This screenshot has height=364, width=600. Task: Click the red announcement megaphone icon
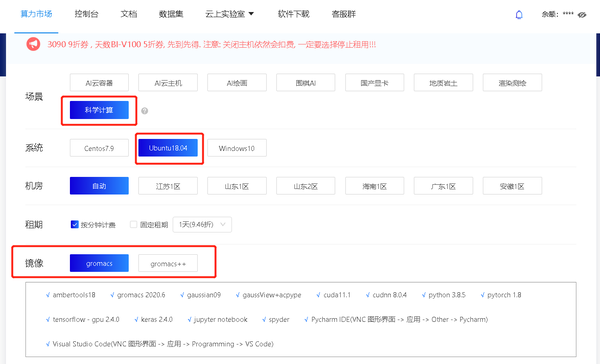click(33, 44)
